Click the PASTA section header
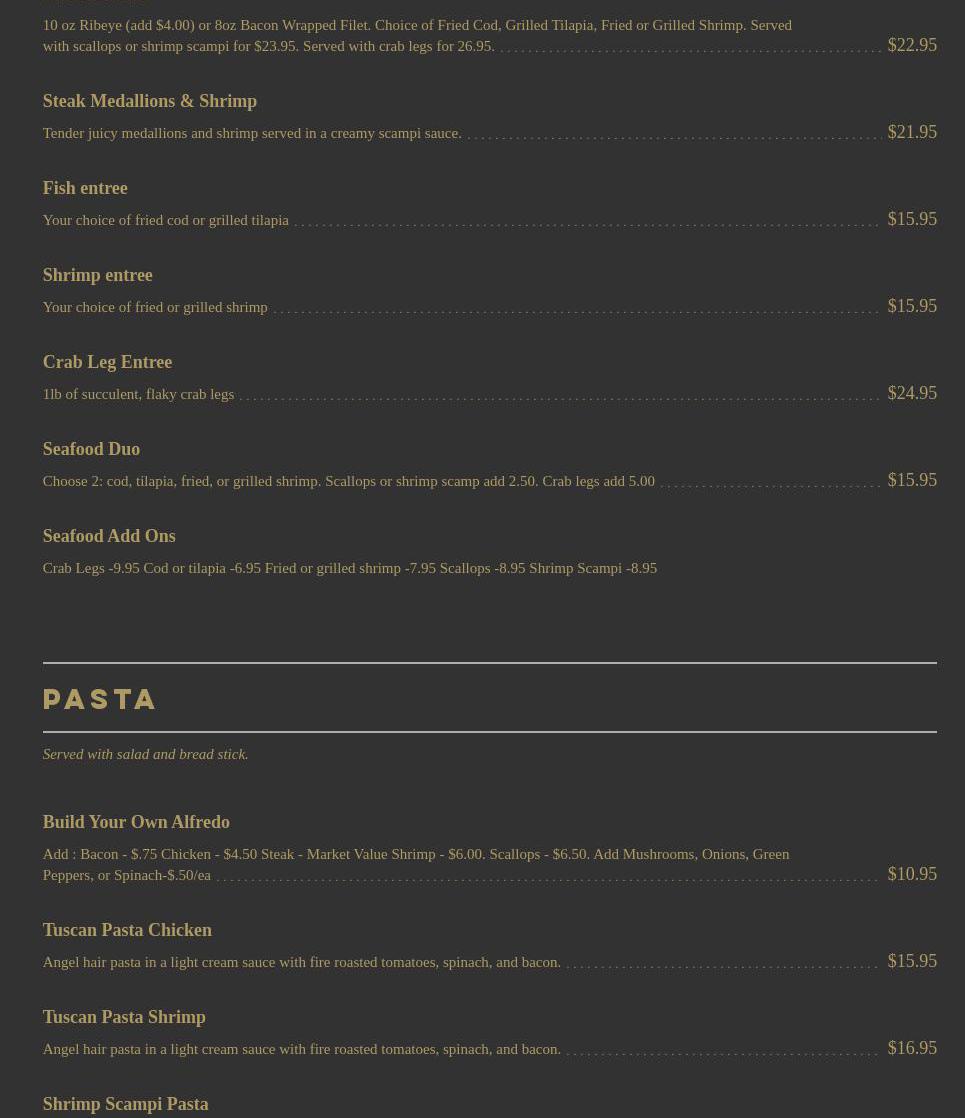 [99, 698]
